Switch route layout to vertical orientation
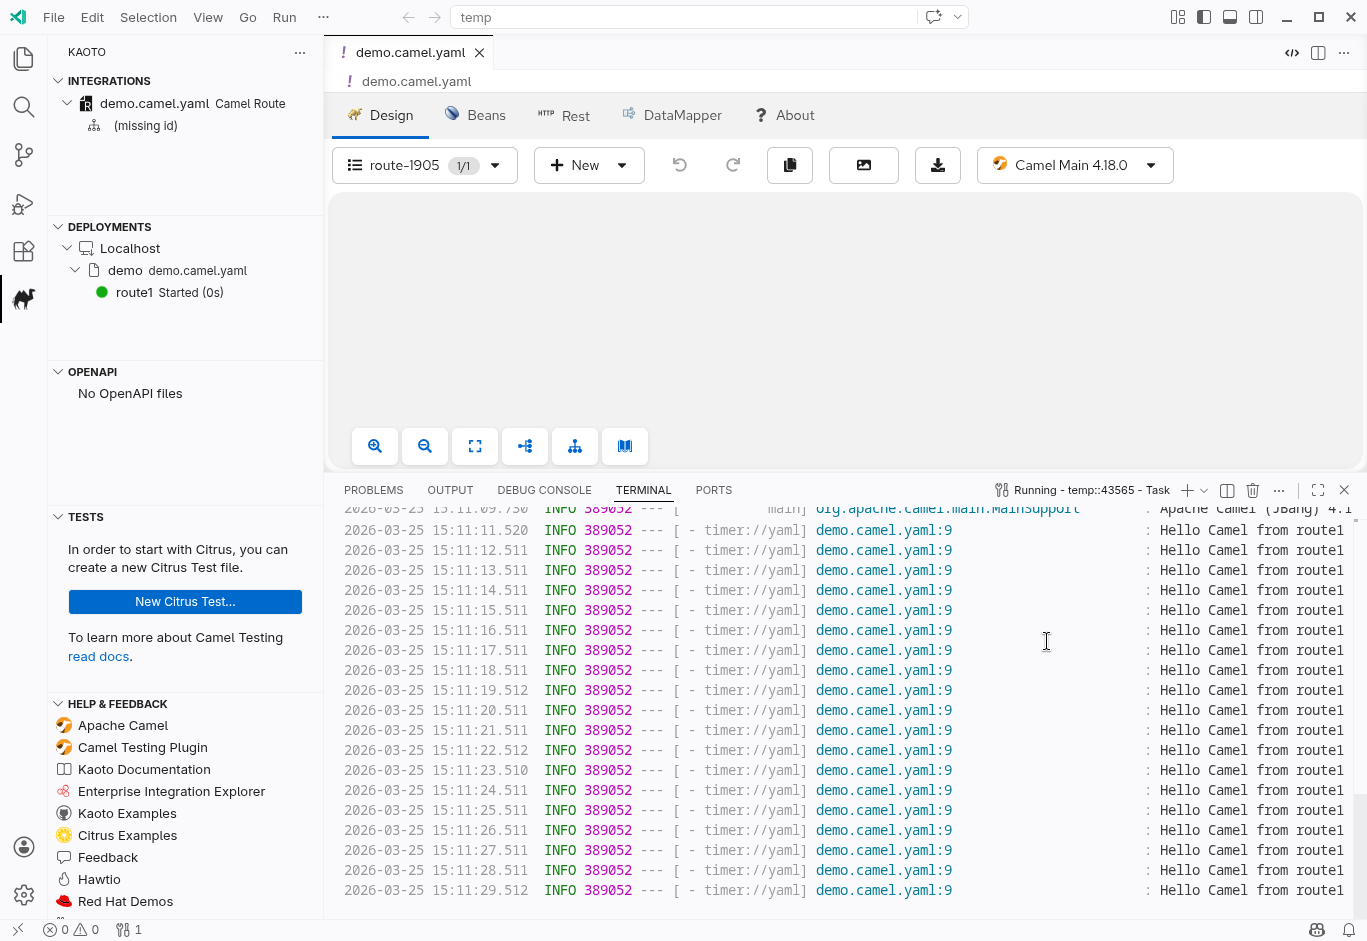This screenshot has height=941, width=1367. tap(575, 446)
